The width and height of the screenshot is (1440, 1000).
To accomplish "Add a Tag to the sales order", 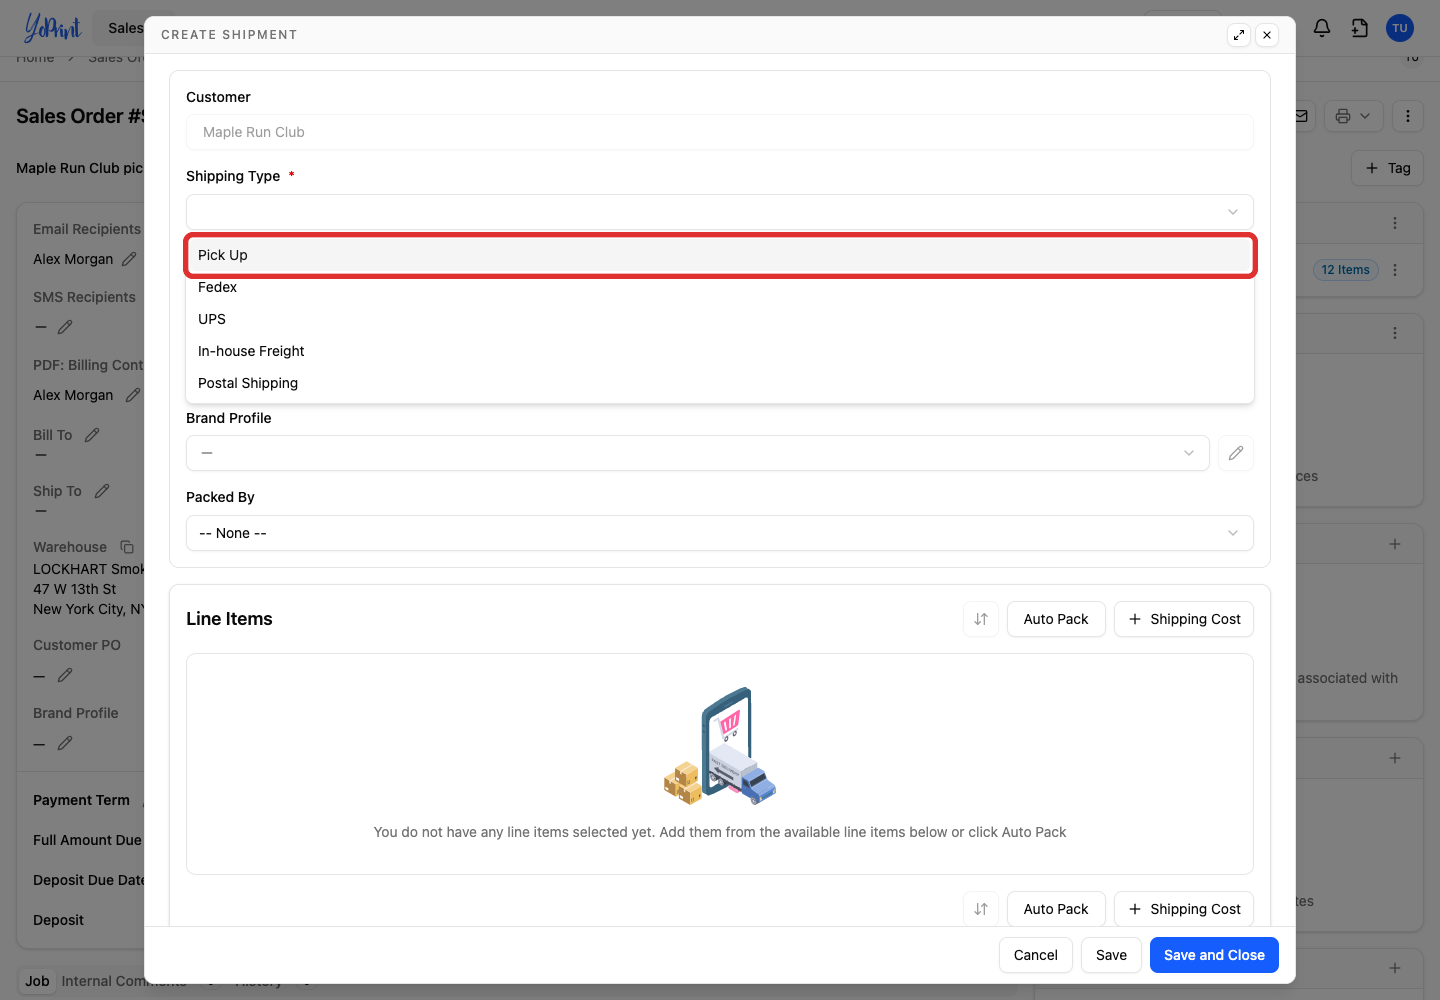I will coord(1388,168).
